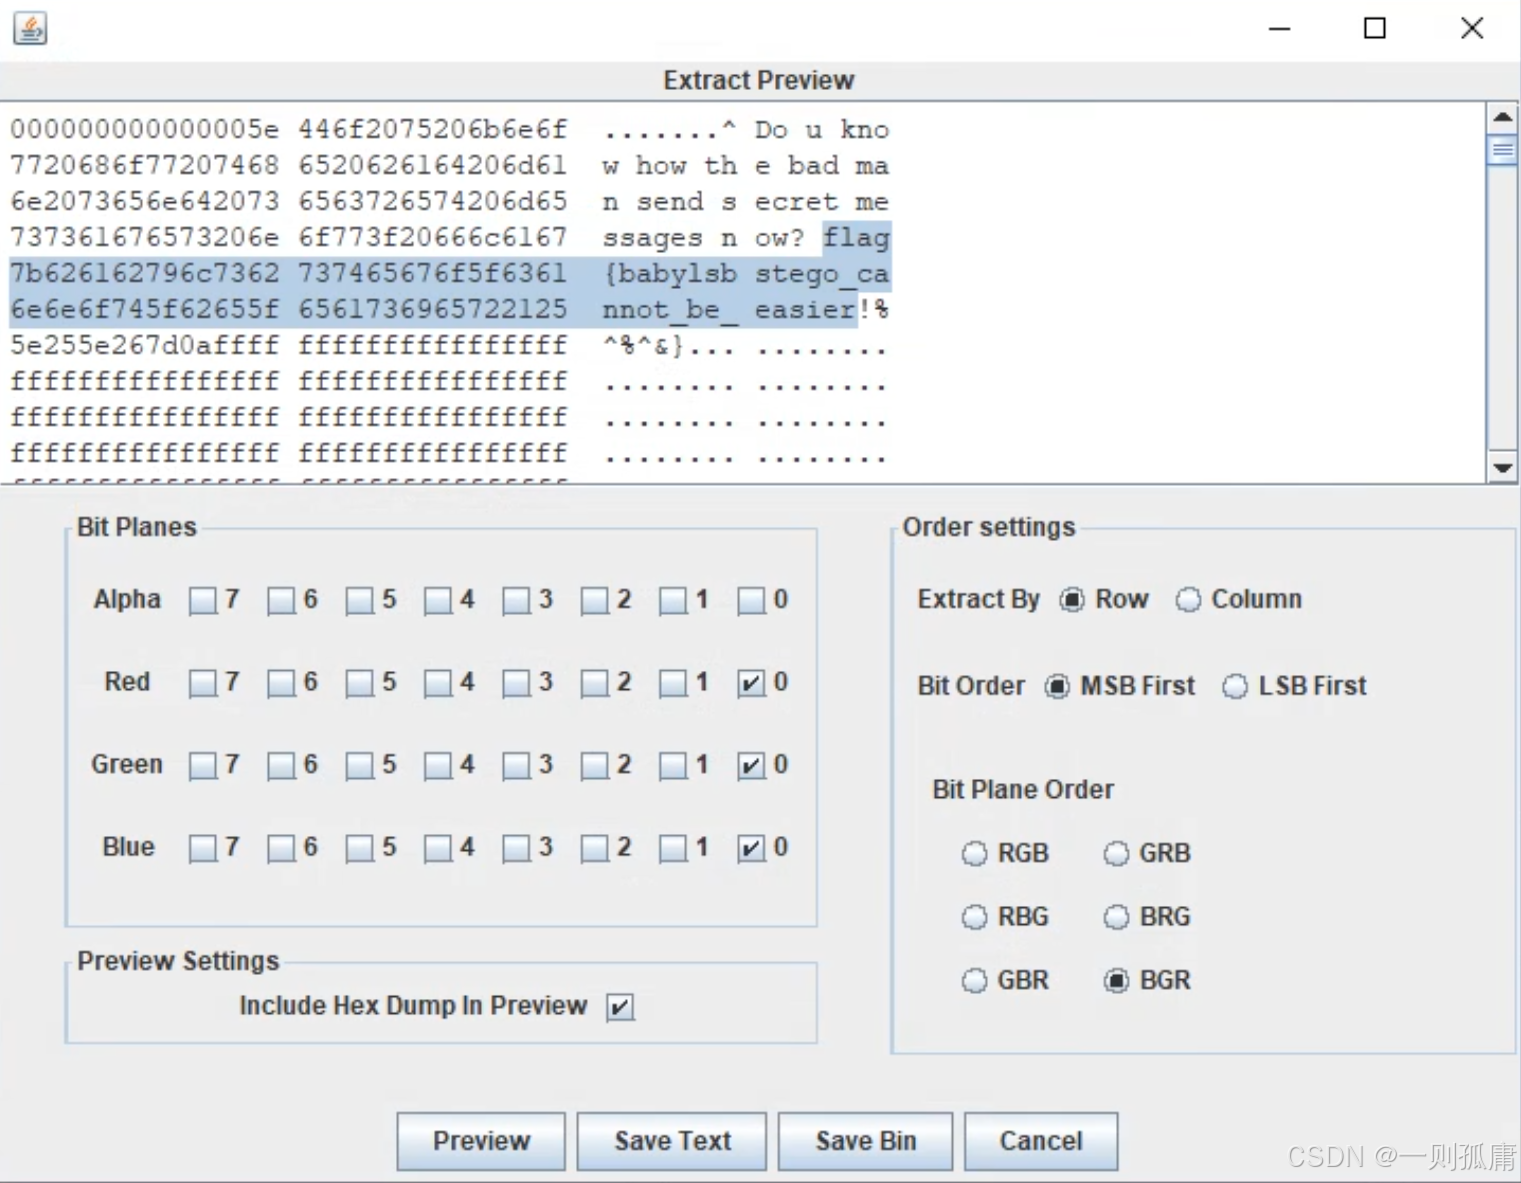1521x1183 pixels.
Task: Enable Green bit plane 3
Action: [516, 765]
